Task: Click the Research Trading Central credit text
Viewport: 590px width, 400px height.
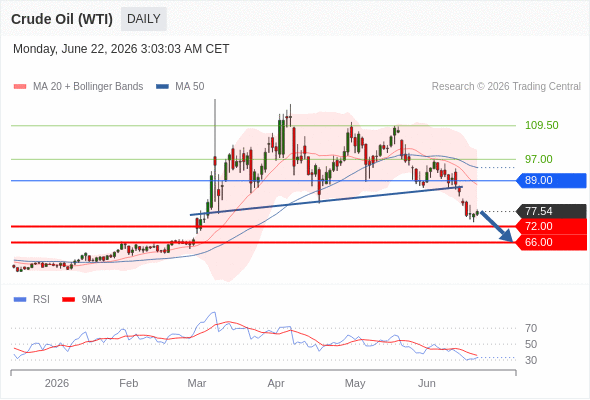Action: click(x=506, y=87)
